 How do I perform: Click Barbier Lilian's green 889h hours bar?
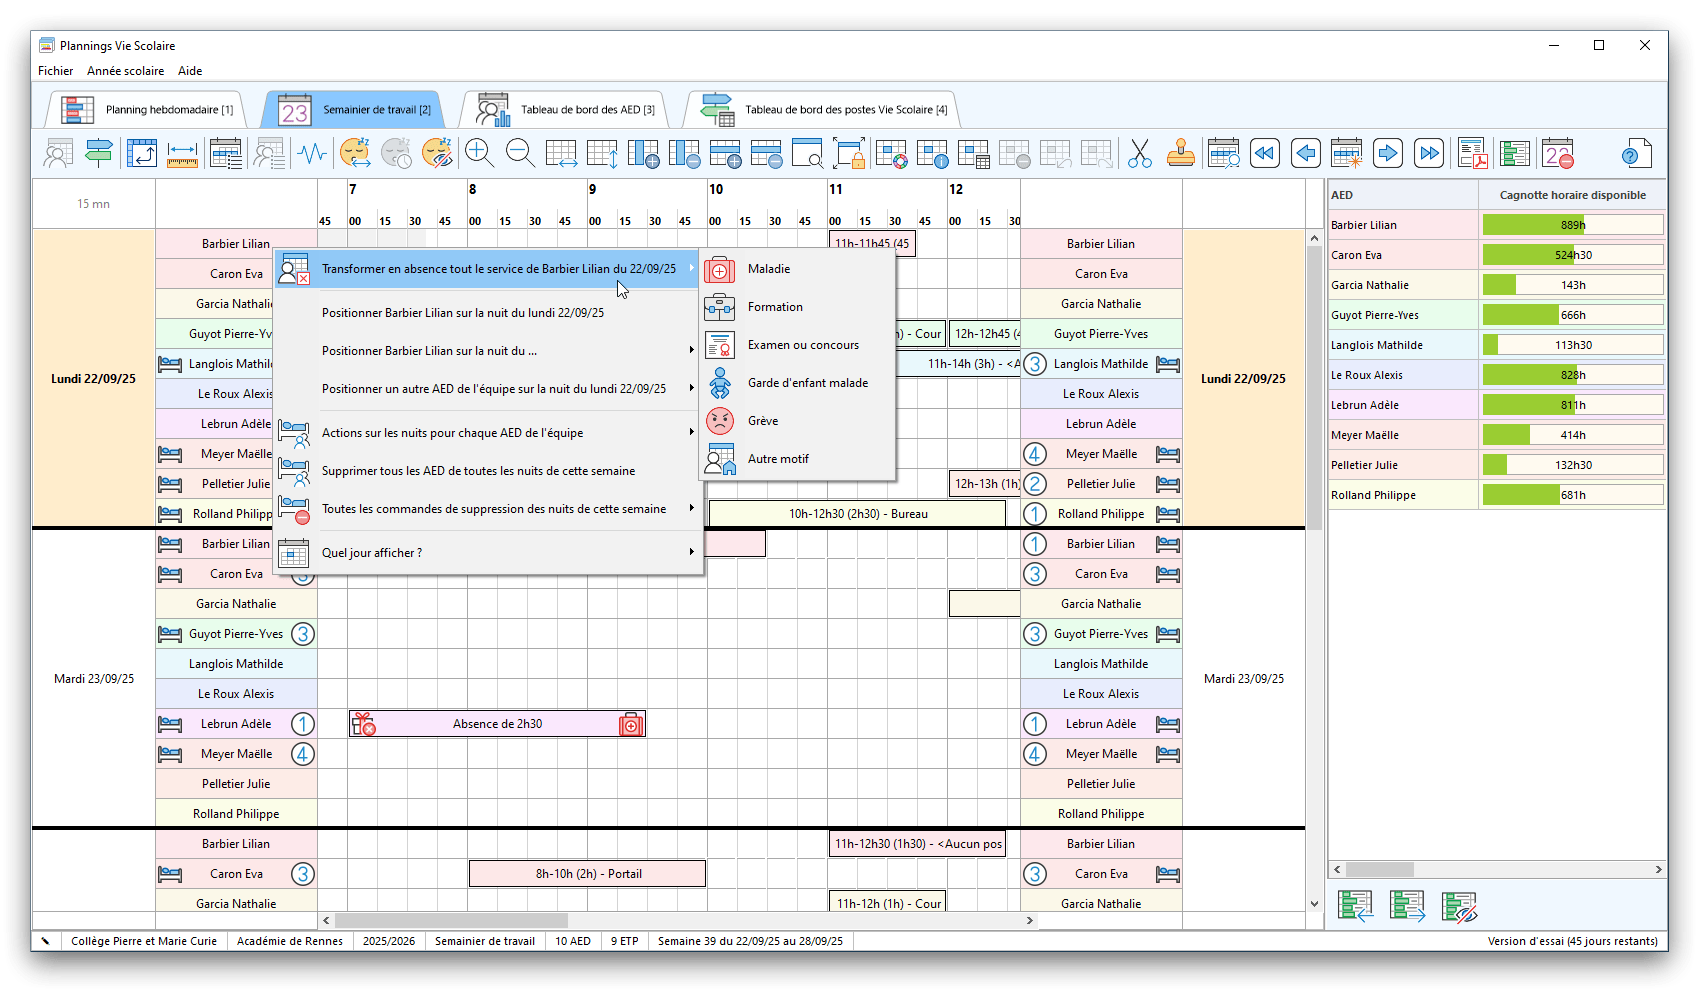point(1532,225)
